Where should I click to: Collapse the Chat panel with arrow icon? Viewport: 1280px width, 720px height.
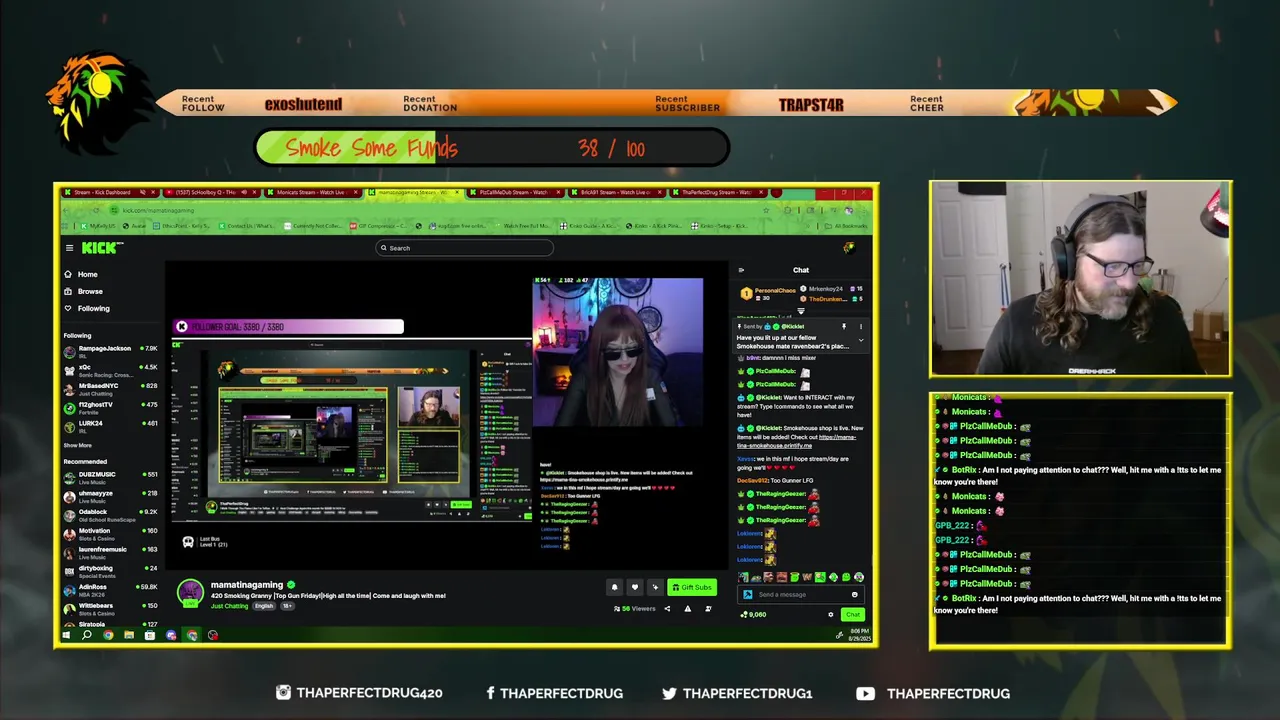coord(741,270)
